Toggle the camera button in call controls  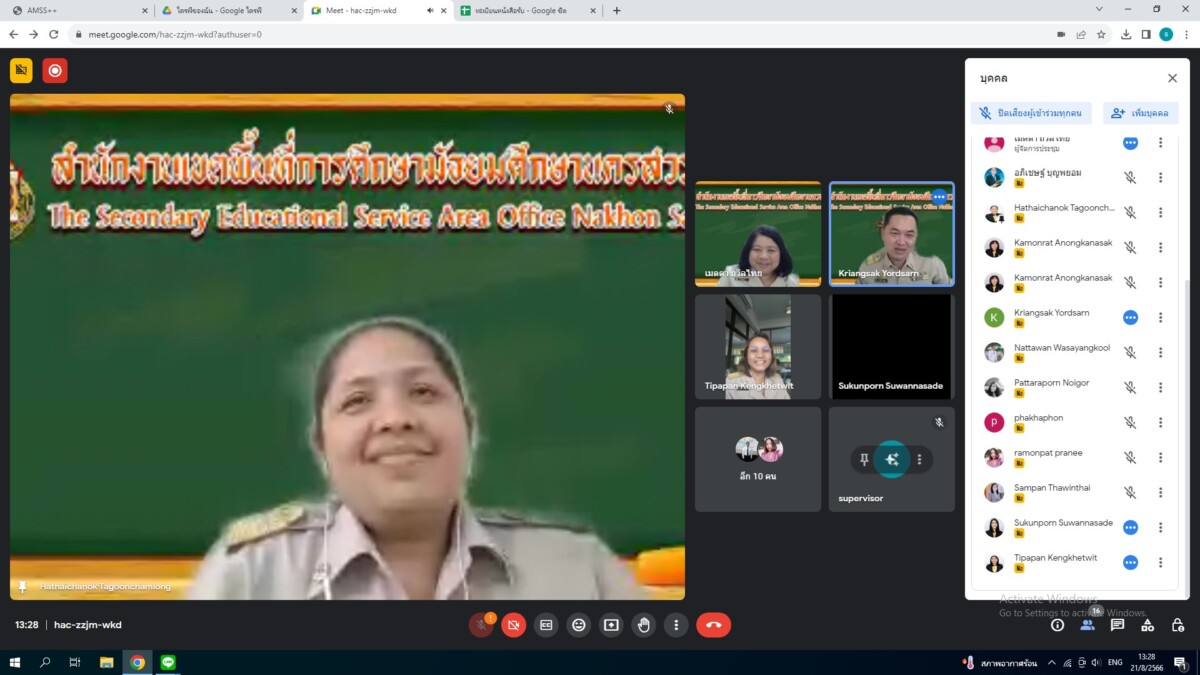coord(513,625)
